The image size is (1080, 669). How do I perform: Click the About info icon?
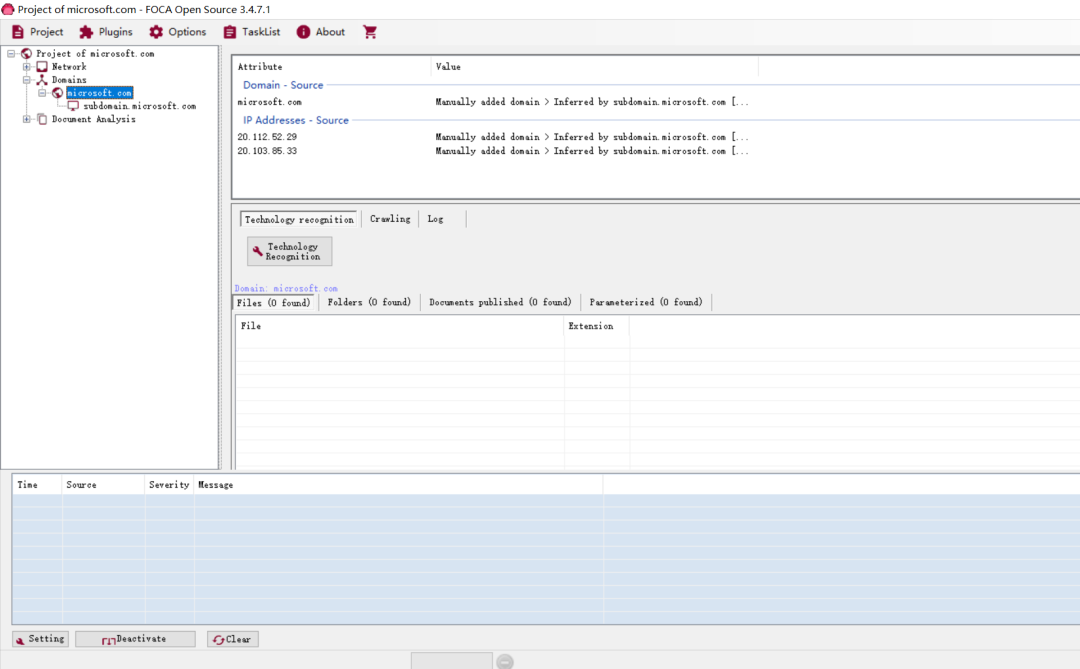pos(303,32)
